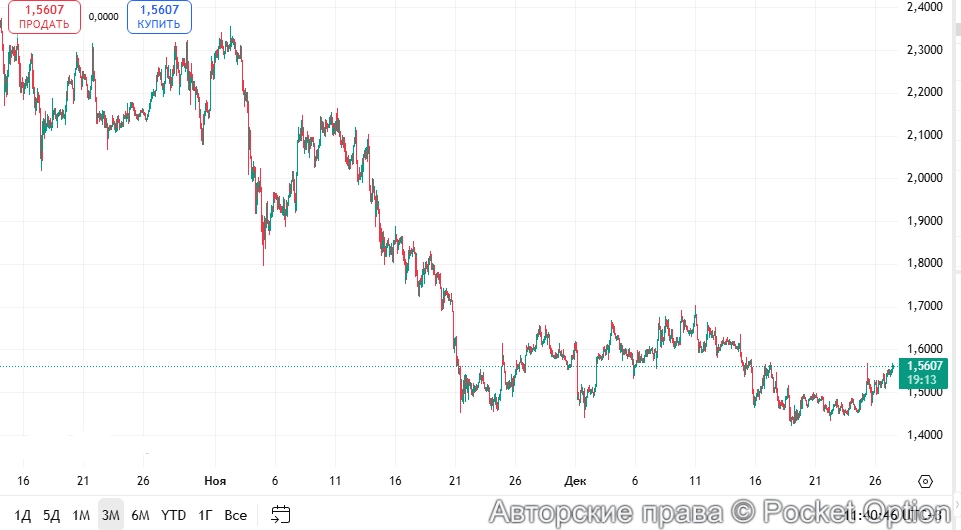Click the 2,4000 price axis label
Viewport: 961px width, 530px height.
[923, 7]
